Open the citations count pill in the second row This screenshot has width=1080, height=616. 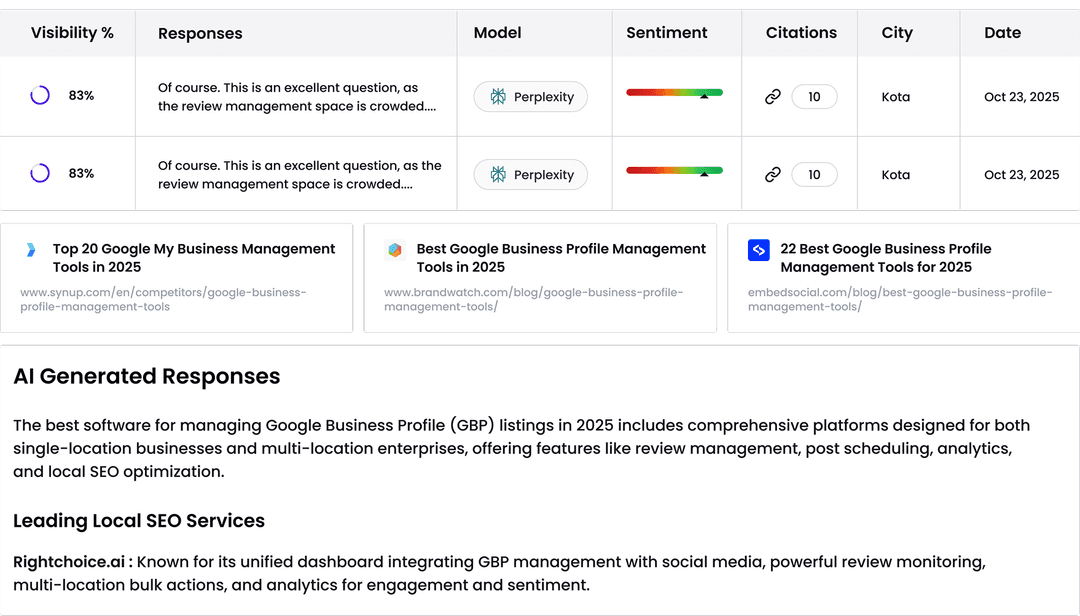click(815, 174)
